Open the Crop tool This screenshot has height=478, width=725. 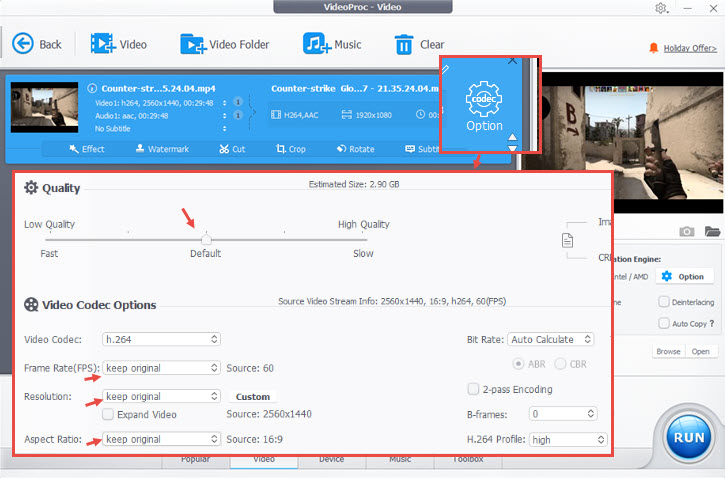[x=291, y=149]
